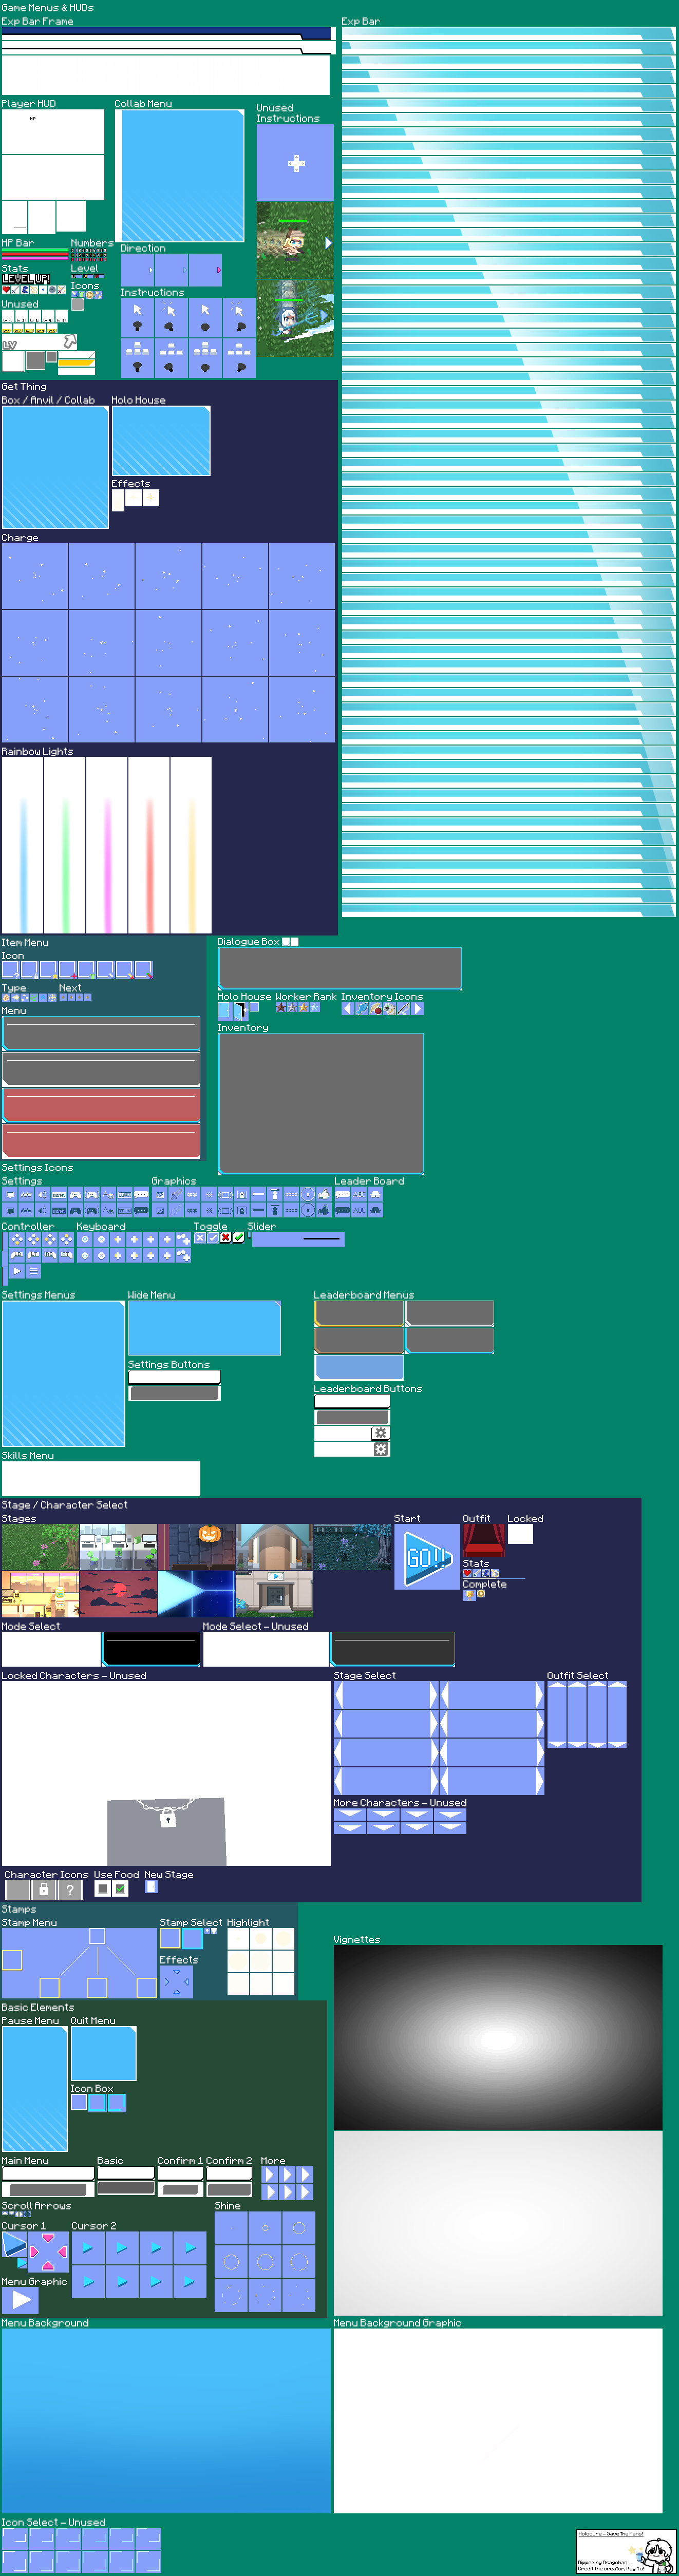Screen dimensions: 679x2576
Task: Click the red sunset stage thumbnail
Action: pos(118,1594)
